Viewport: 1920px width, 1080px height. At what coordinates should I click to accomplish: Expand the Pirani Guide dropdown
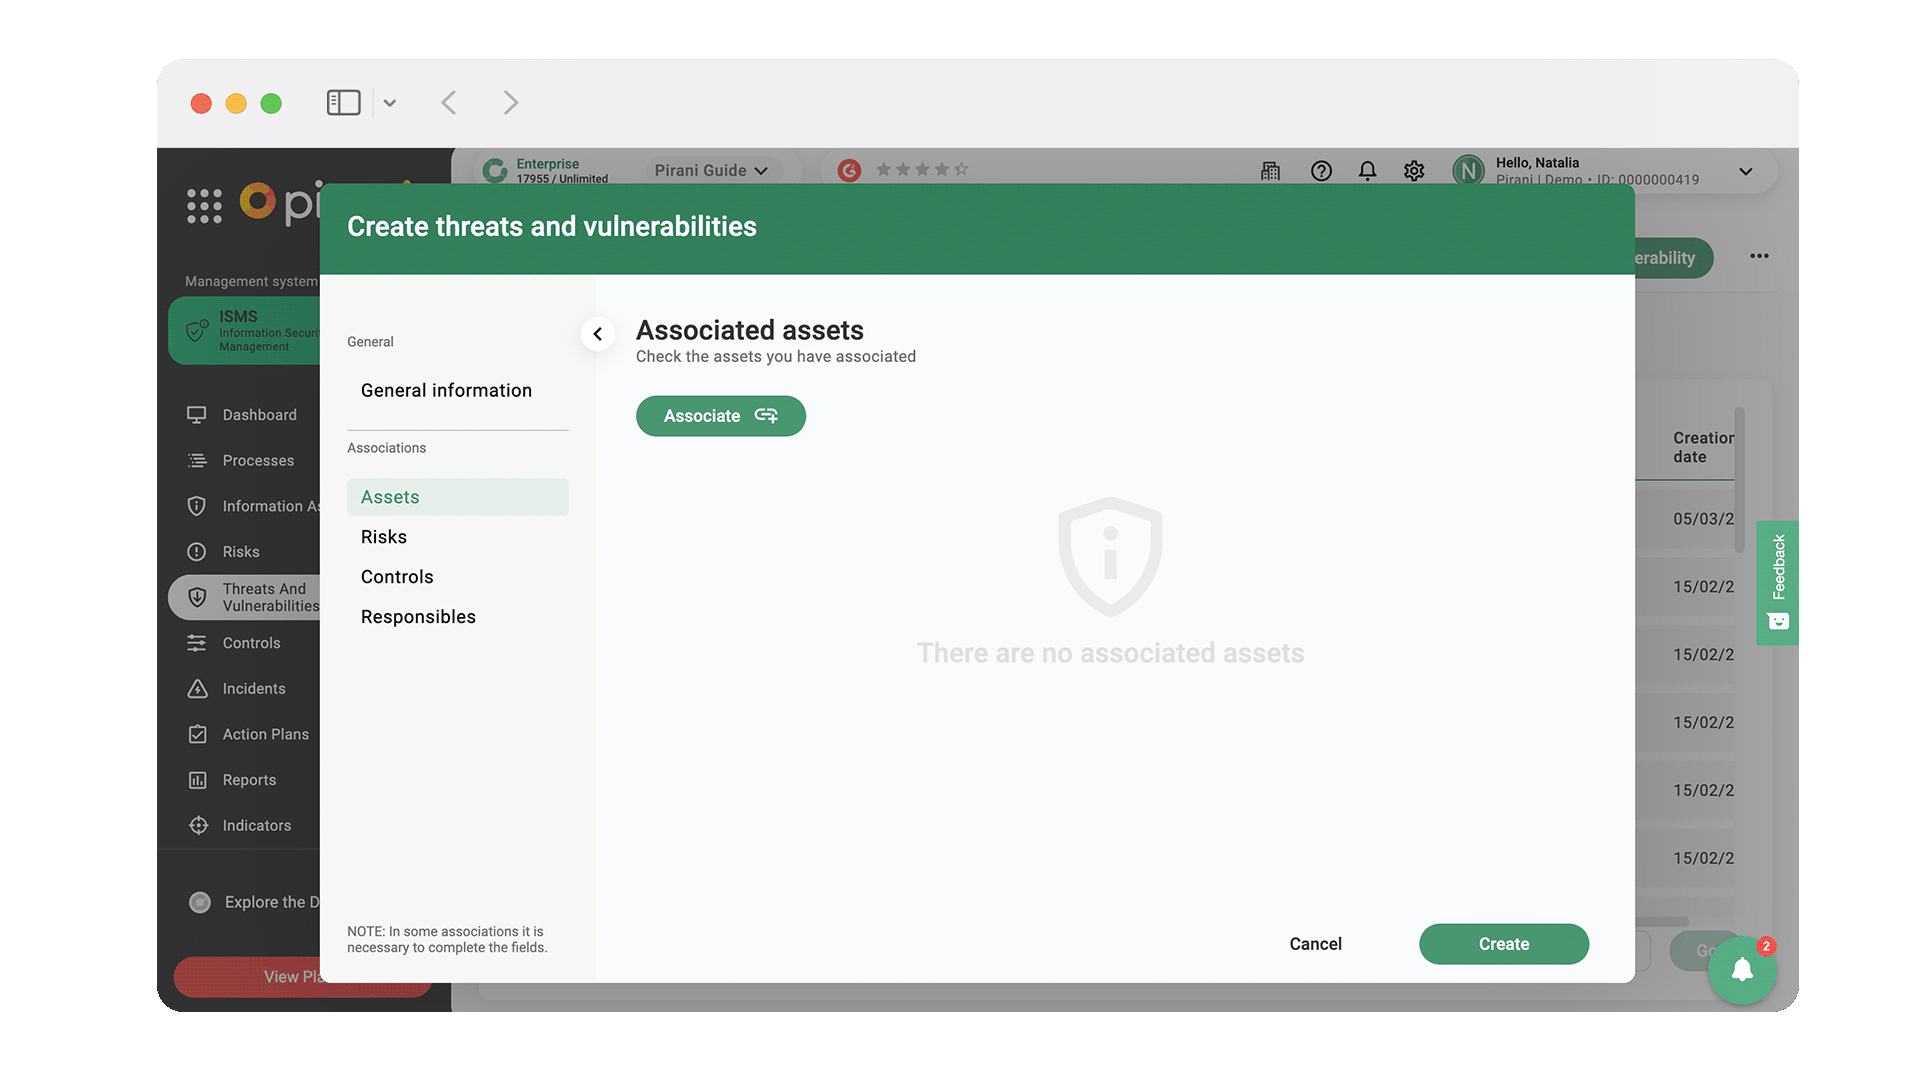711,171
